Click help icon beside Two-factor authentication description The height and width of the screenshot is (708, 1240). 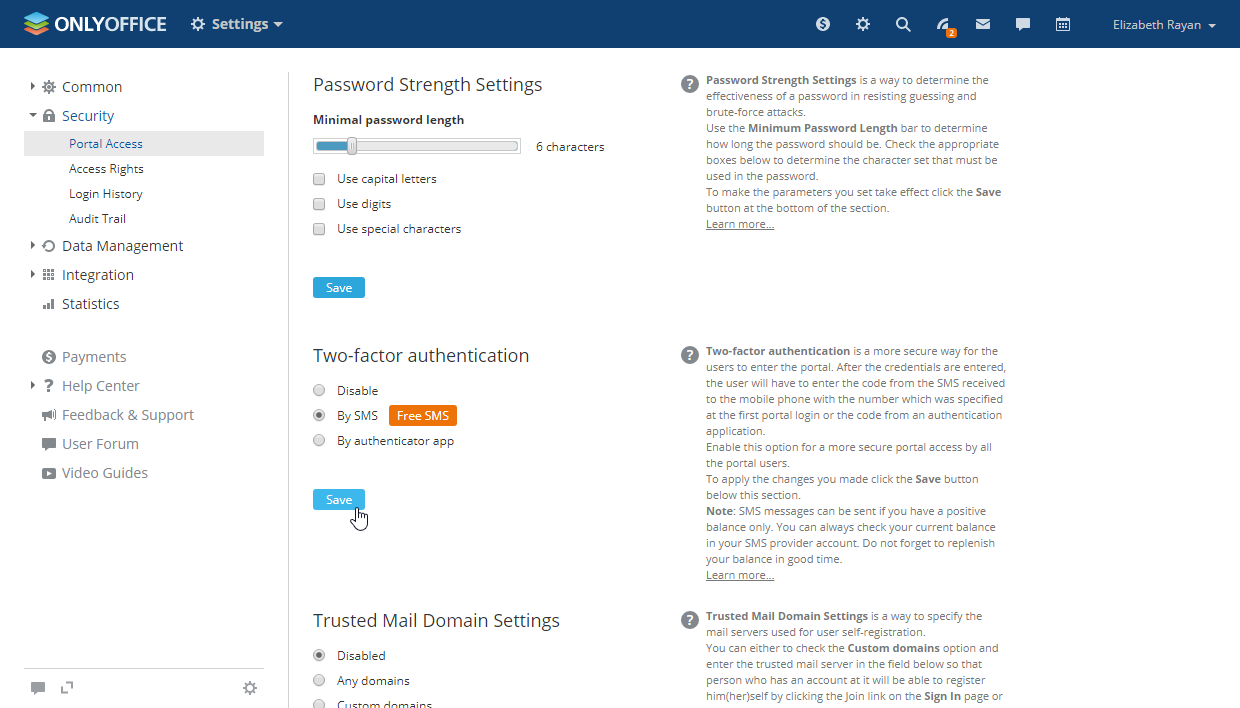coord(690,355)
